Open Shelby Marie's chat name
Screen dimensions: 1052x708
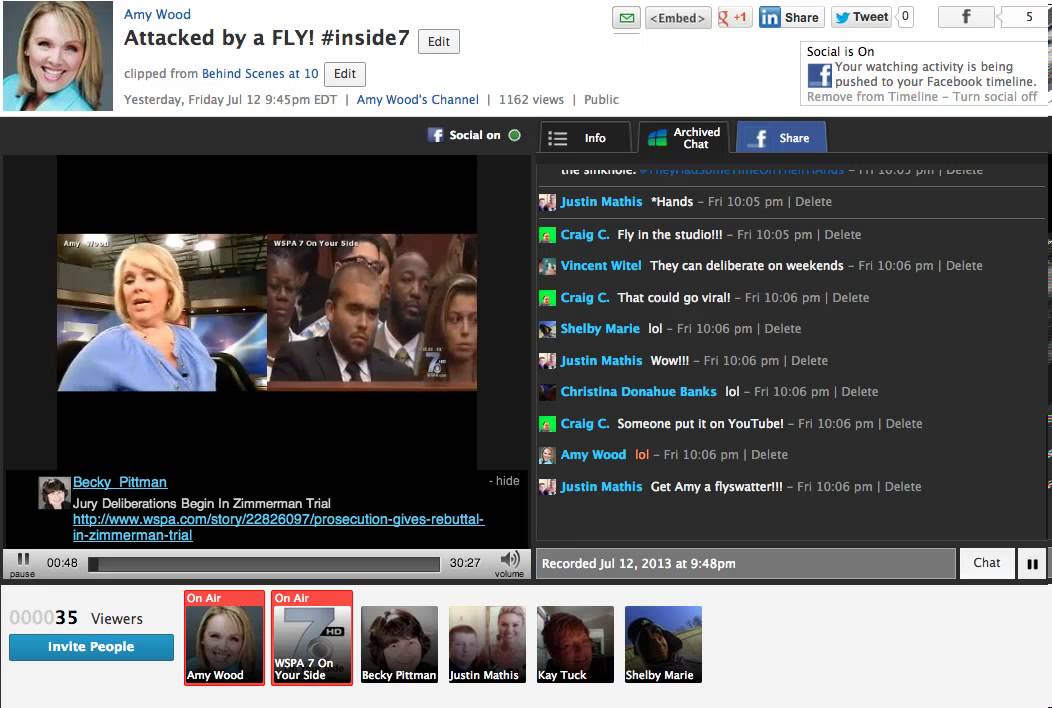600,329
